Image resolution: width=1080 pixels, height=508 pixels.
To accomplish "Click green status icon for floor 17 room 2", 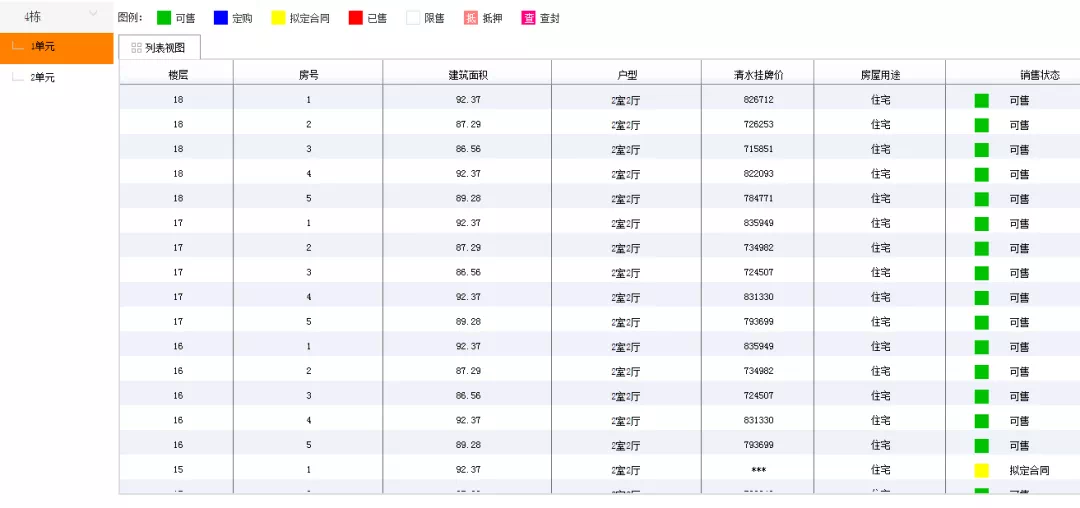I will click(x=982, y=248).
